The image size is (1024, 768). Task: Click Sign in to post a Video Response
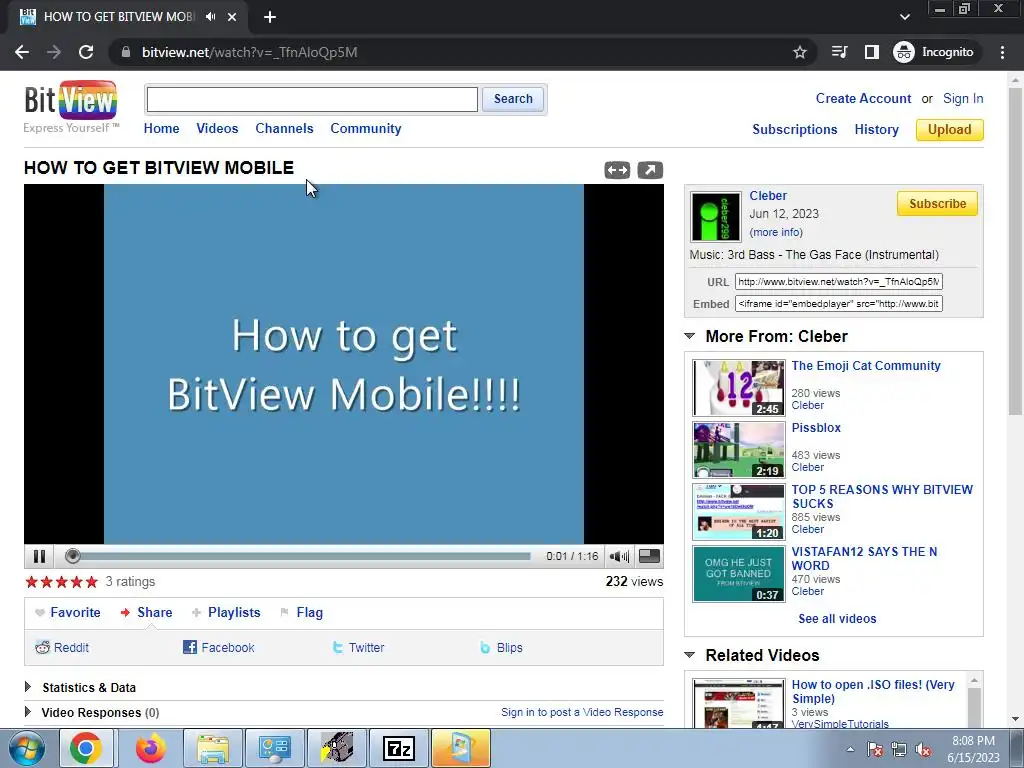pyautogui.click(x=582, y=712)
